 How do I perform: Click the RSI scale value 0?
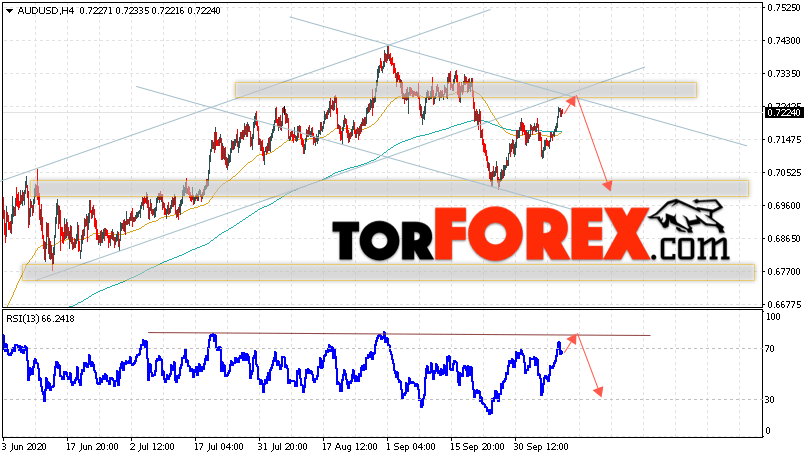pyautogui.click(x=768, y=431)
